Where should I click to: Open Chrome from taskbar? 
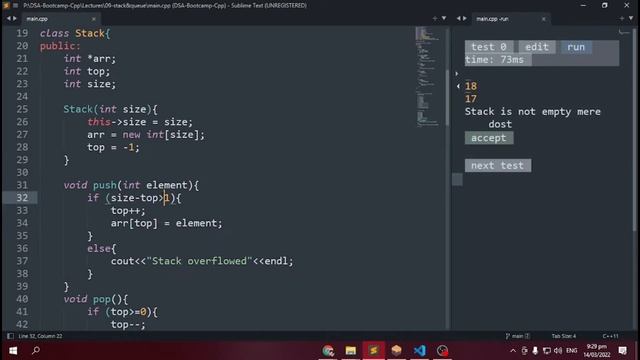pyautogui.click(x=328, y=351)
